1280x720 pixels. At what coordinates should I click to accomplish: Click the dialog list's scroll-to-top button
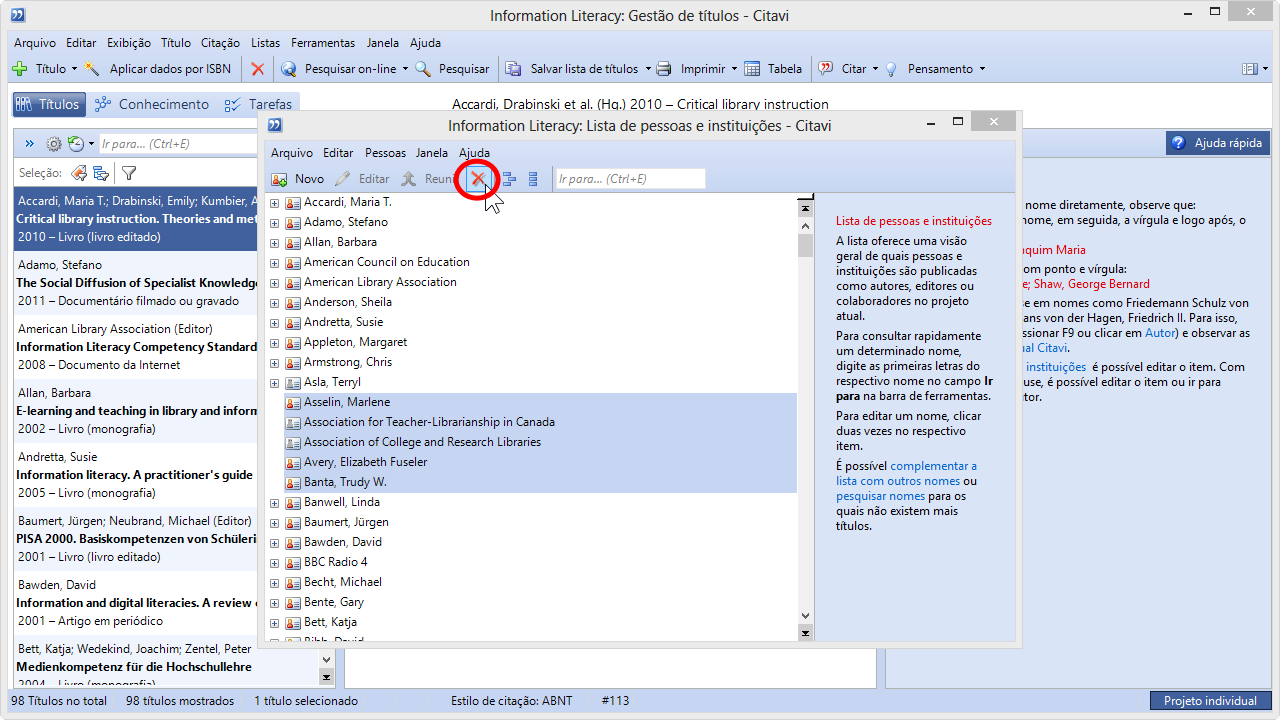pyautogui.click(x=805, y=208)
